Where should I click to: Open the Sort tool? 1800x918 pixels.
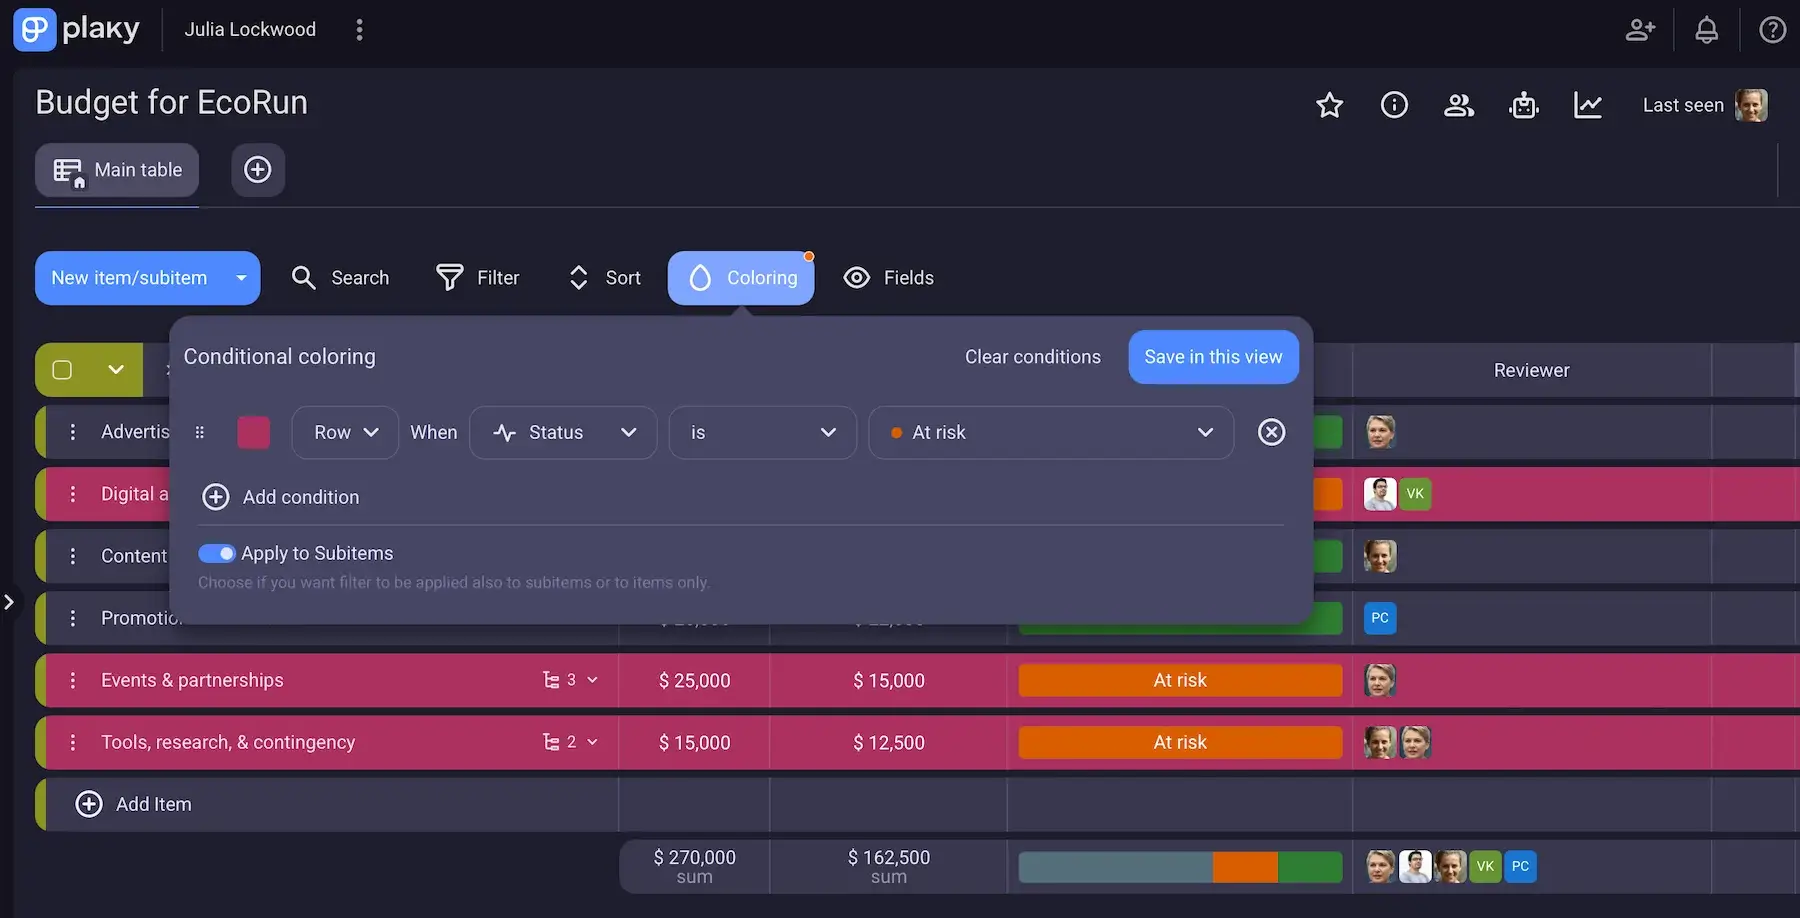tap(604, 278)
